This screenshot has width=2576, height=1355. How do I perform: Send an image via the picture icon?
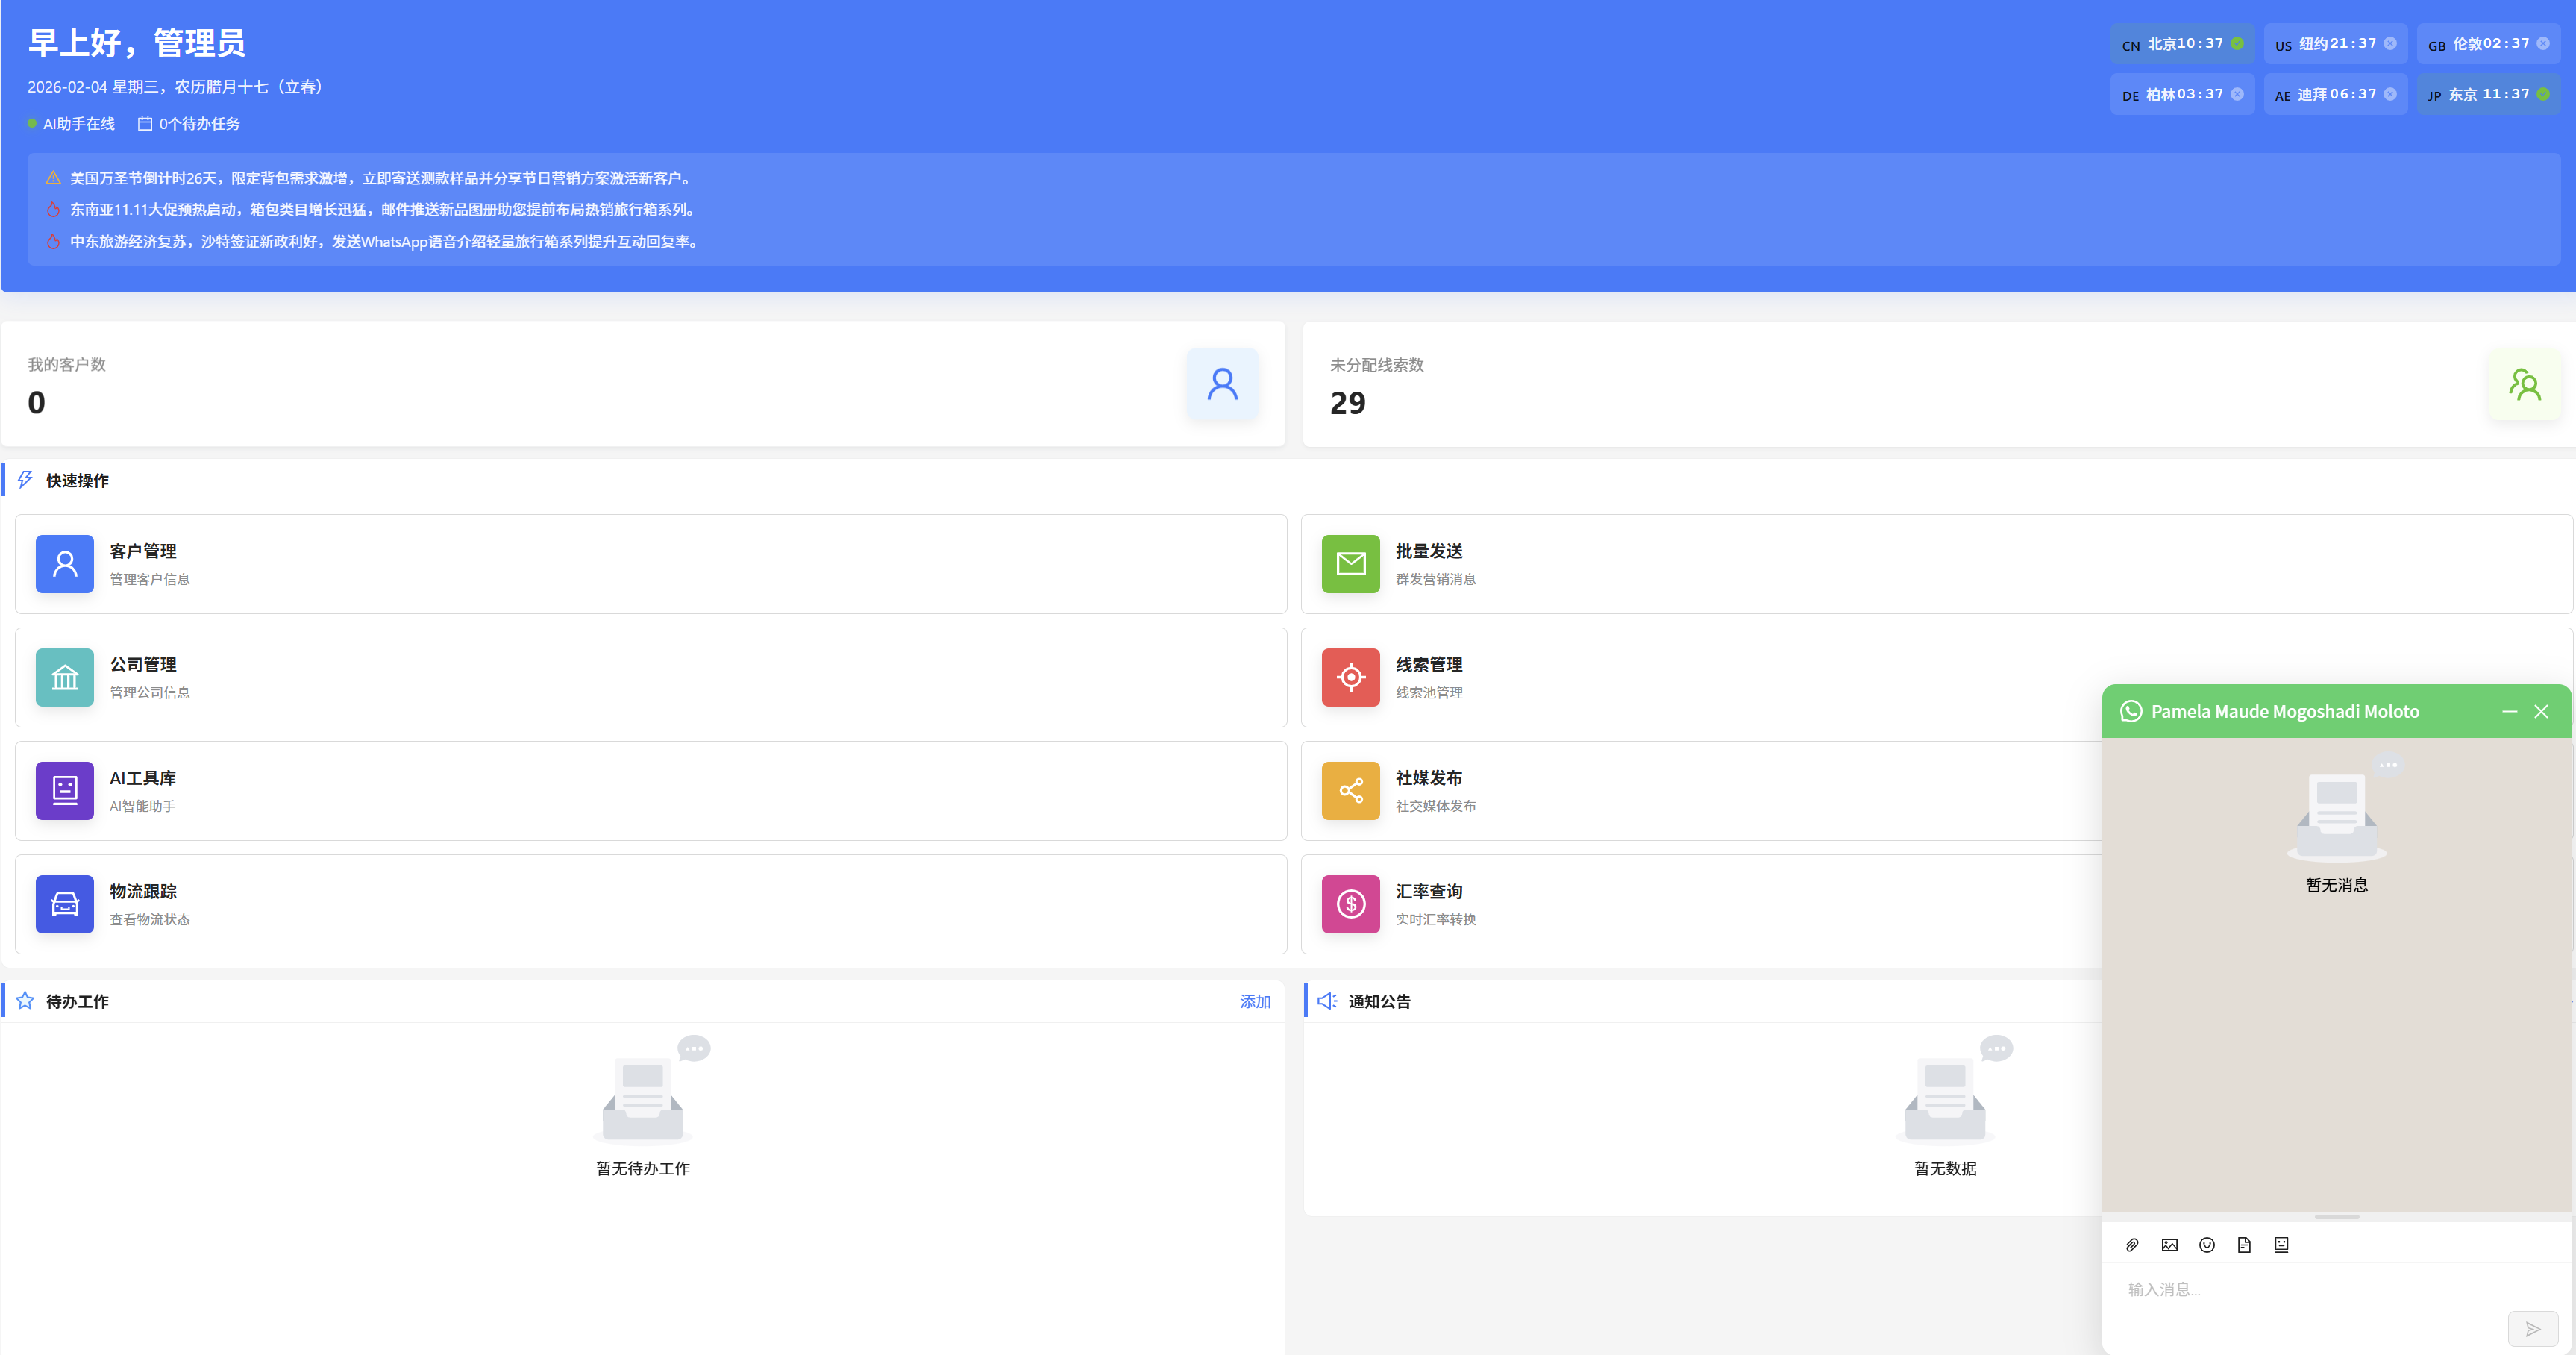click(x=2170, y=1244)
